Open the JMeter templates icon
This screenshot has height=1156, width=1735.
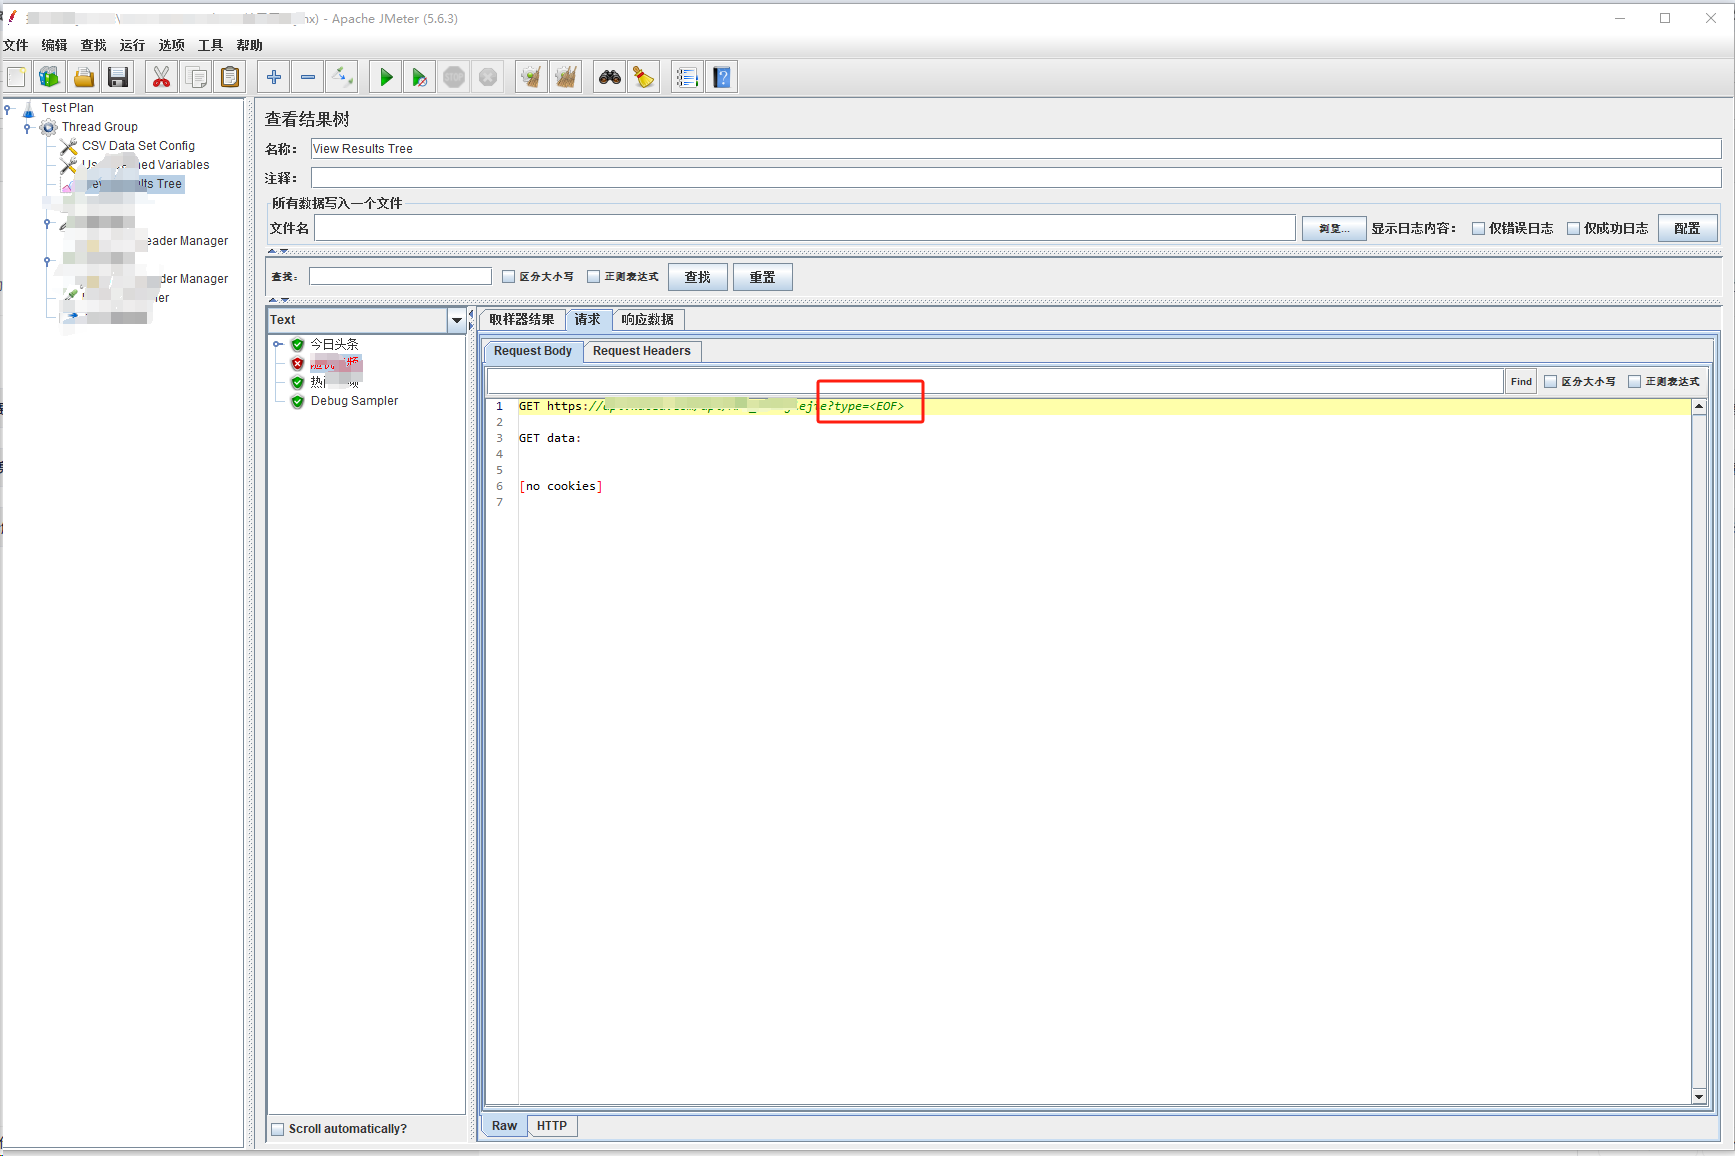point(49,76)
